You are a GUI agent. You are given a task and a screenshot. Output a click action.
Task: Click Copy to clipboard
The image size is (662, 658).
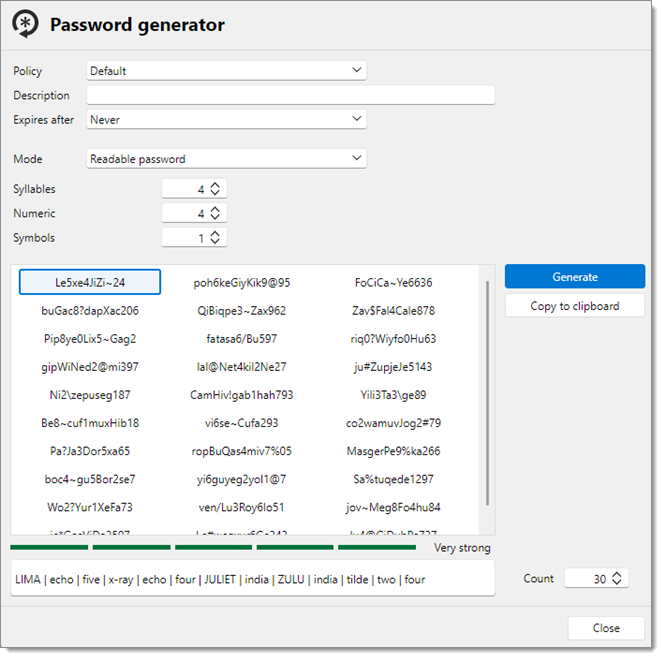(x=575, y=306)
